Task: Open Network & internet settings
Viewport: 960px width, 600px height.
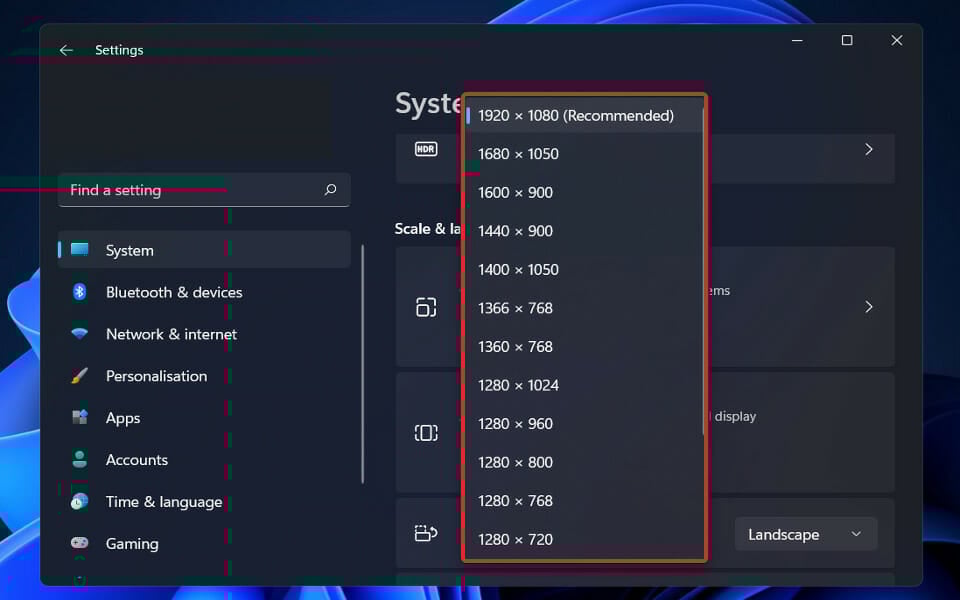Action: point(204,334)
